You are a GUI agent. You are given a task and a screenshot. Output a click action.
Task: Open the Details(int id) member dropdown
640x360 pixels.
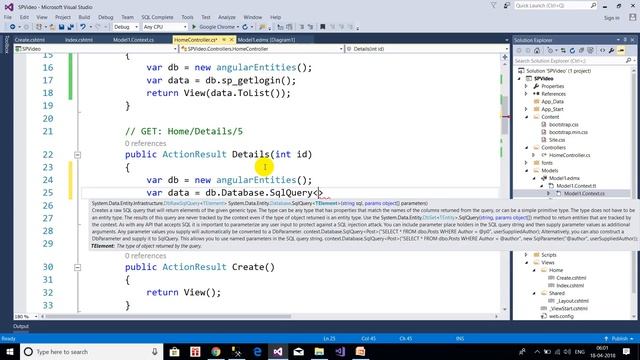[427, 49]
